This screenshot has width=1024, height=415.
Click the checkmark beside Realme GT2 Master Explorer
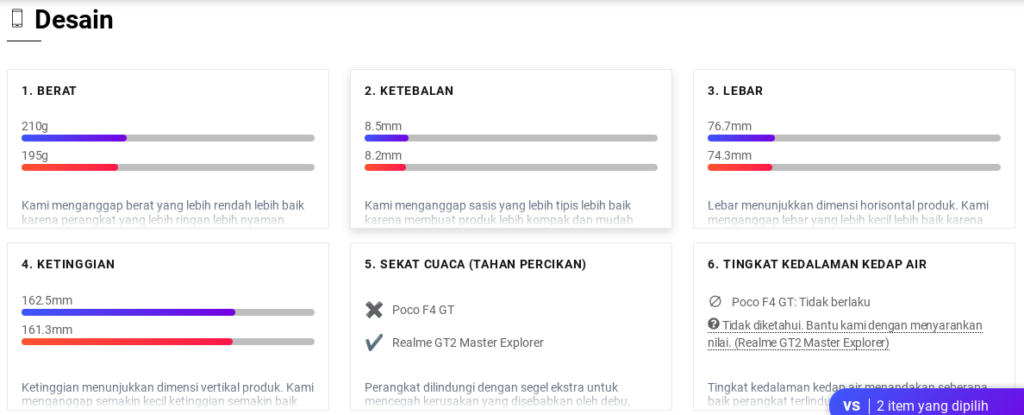374,342
